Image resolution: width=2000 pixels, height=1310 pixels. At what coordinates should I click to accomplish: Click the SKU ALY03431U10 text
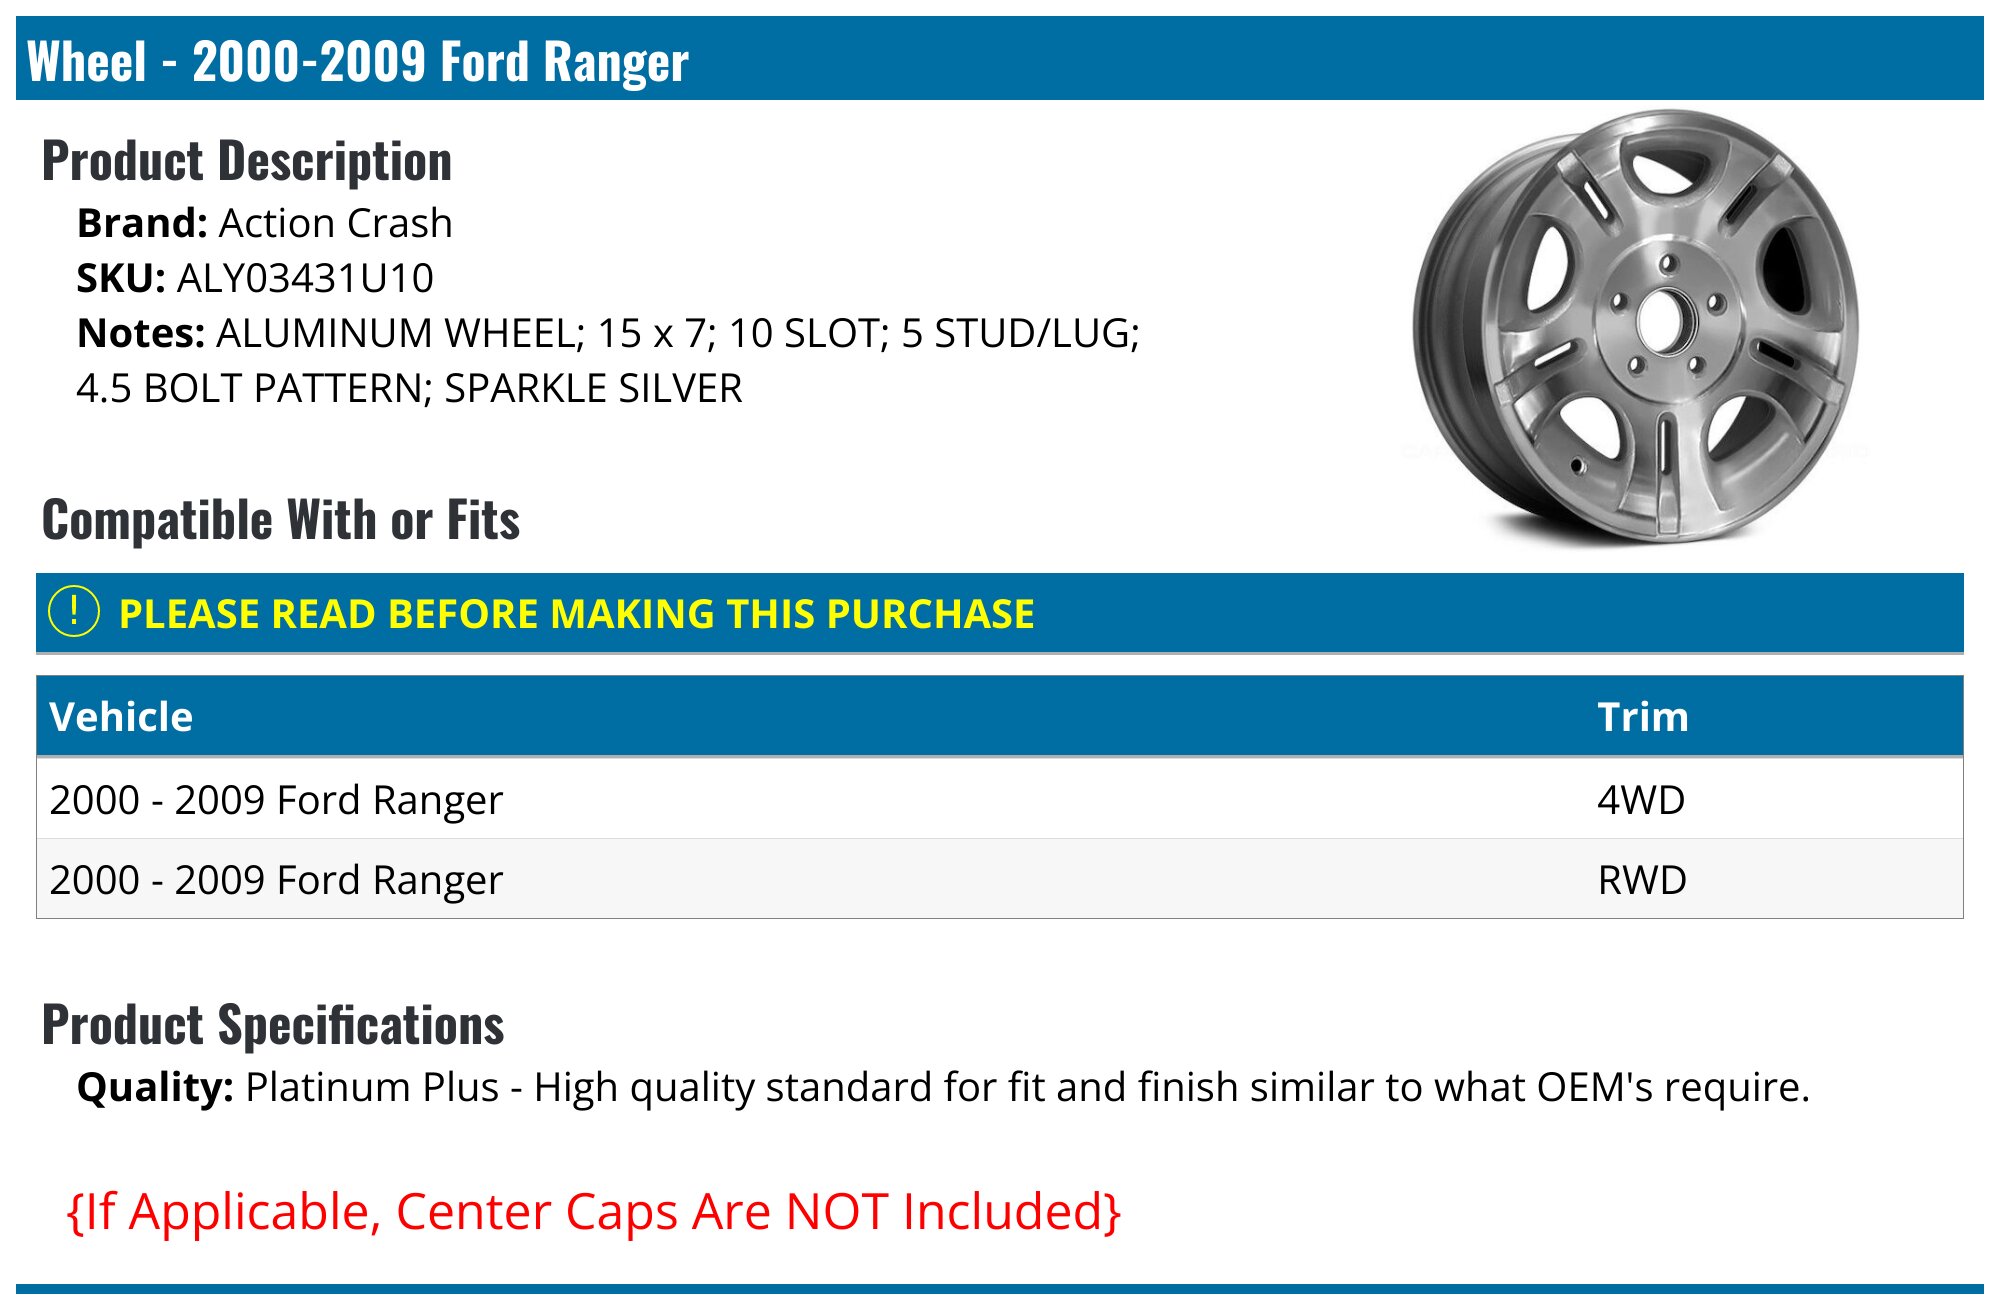pyautogui.click(x=255, y=278)
